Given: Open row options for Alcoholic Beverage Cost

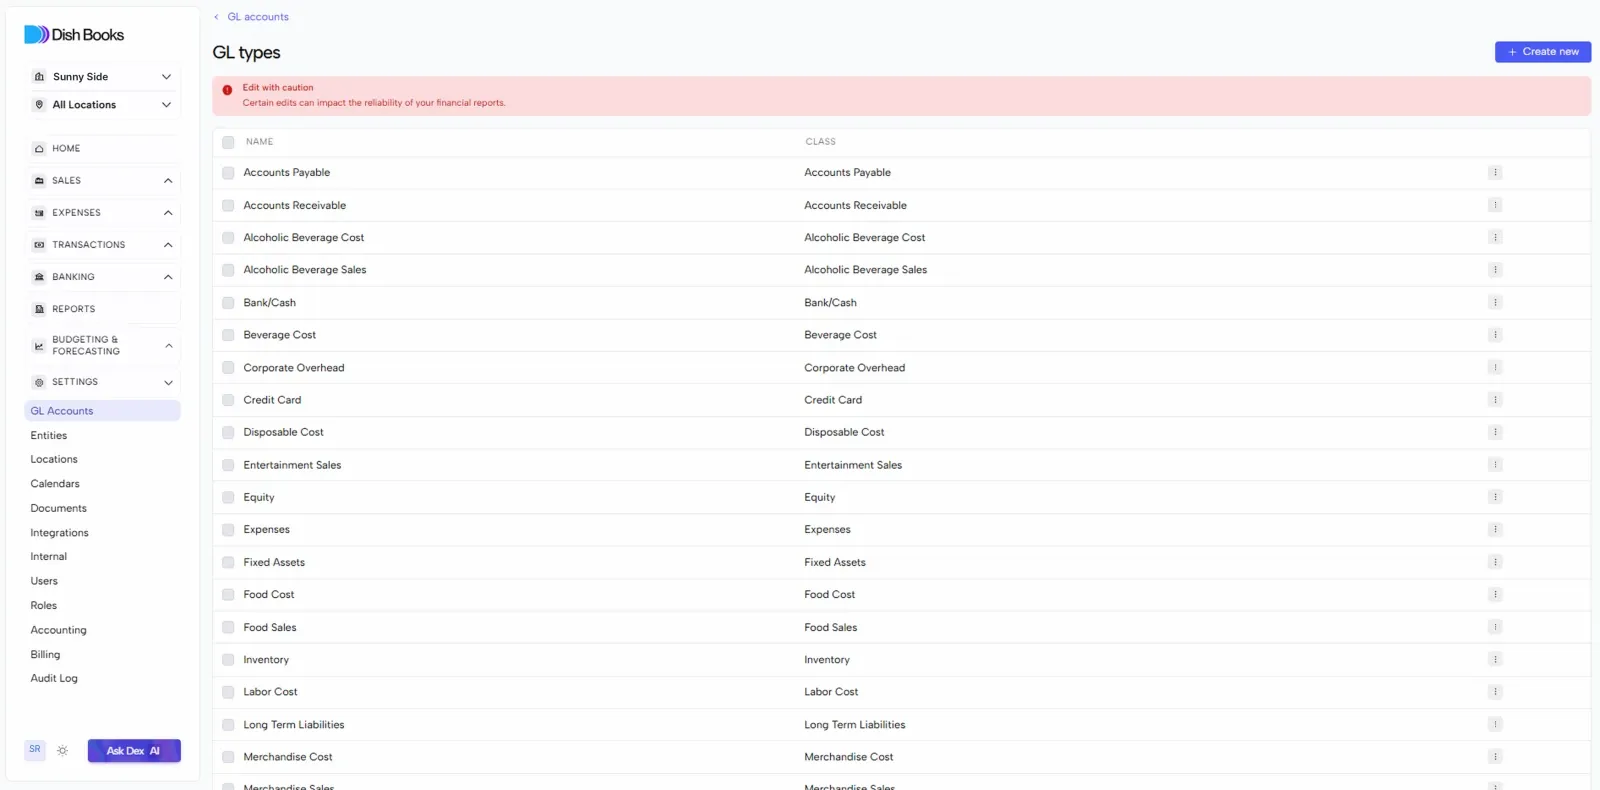Looking at the screenshot, I should click(1495, 238).
